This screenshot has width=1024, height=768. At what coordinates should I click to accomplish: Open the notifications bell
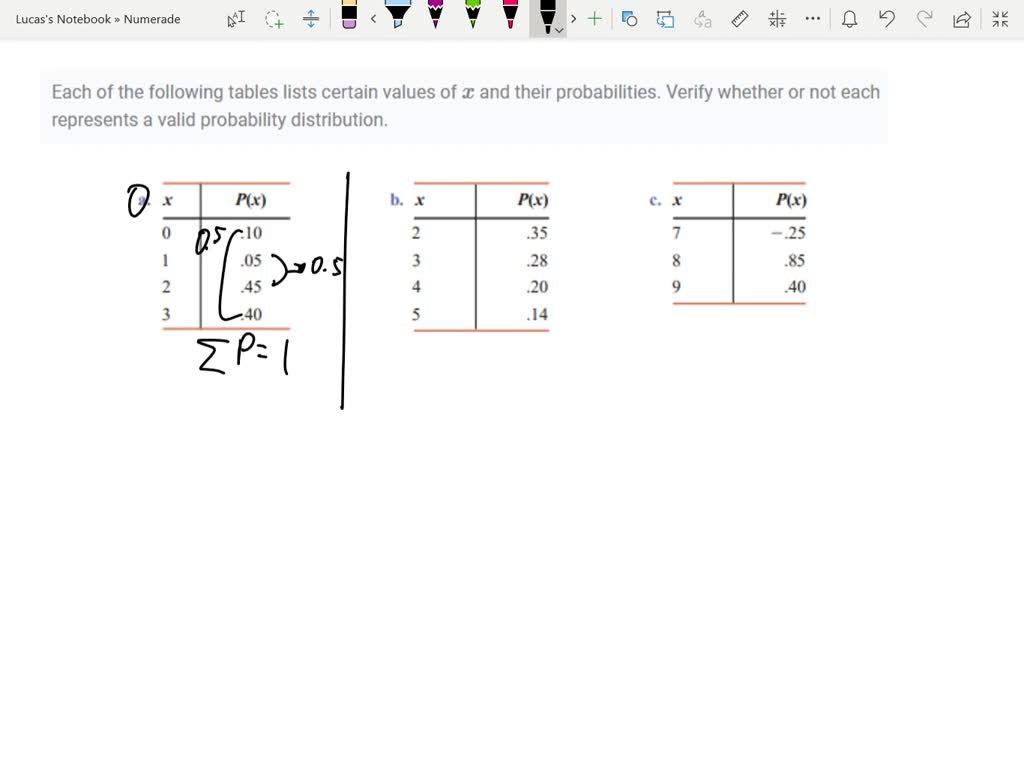click(x=849, y=19)
